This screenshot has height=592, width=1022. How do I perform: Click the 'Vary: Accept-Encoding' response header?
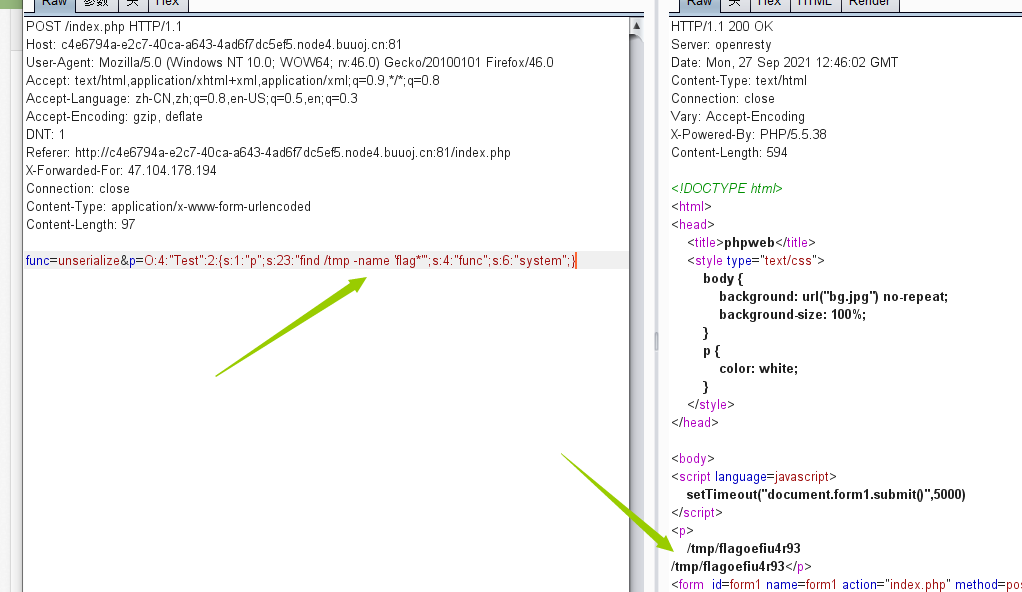[x=738, y=117]
